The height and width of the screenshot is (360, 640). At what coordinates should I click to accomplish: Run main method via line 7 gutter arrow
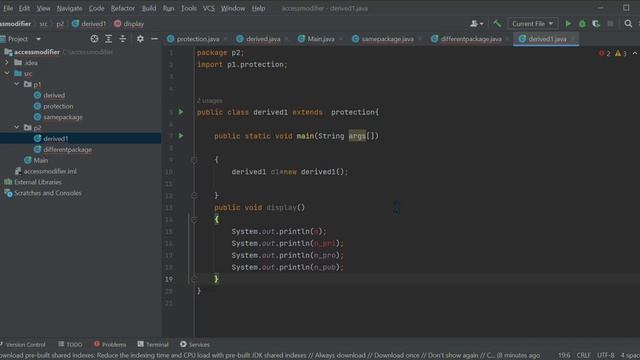pos(181,136)
